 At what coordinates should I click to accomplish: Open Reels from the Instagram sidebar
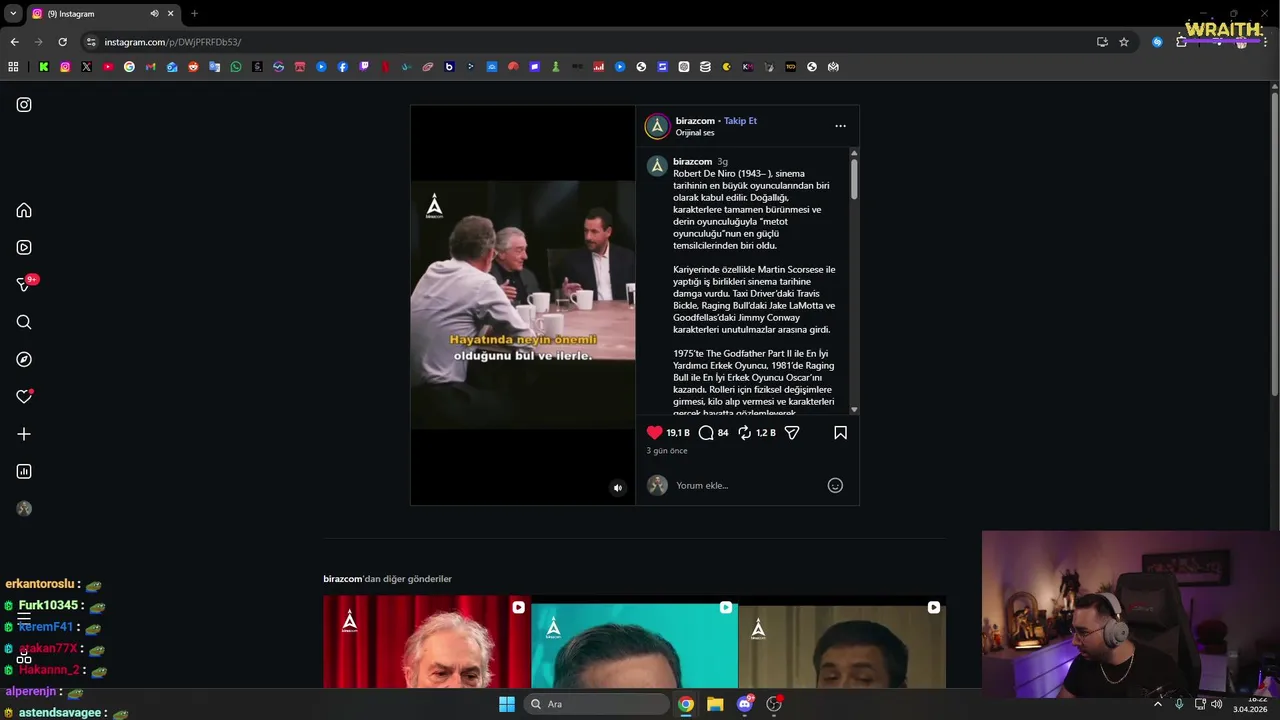[x=24, y=247]
